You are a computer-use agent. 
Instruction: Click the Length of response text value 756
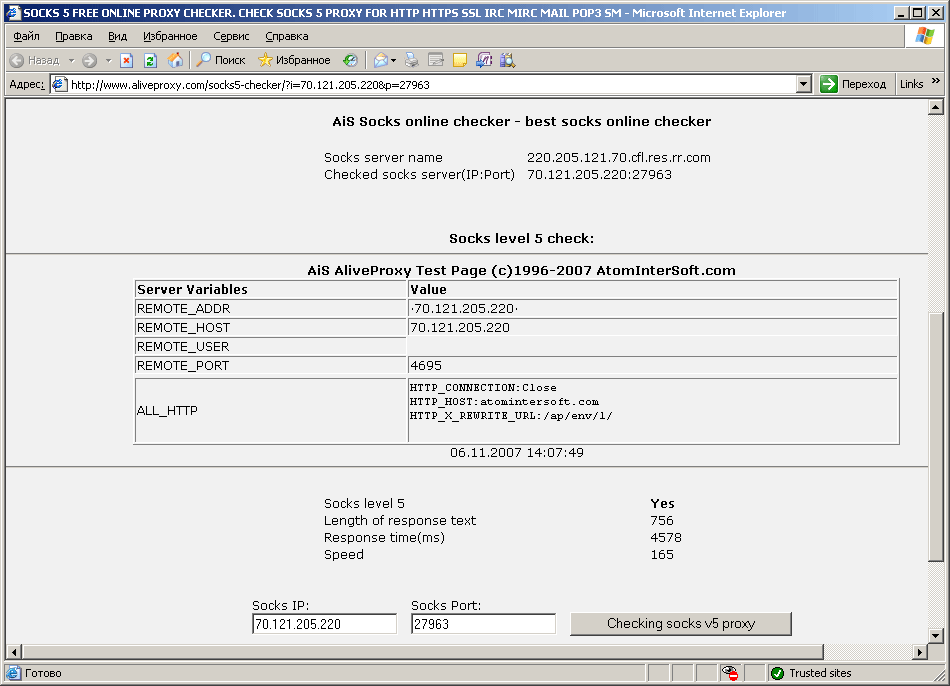(x=662, y=521)
